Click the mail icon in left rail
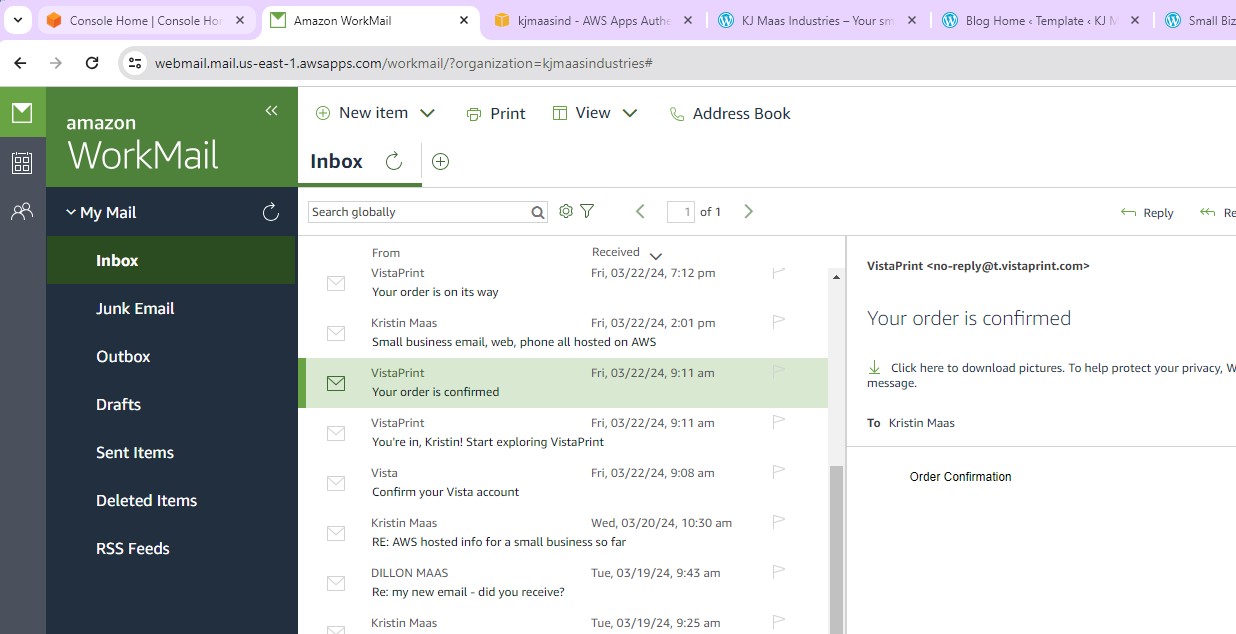This screenshot has width=1236, height=634. [x=22, y=112]
